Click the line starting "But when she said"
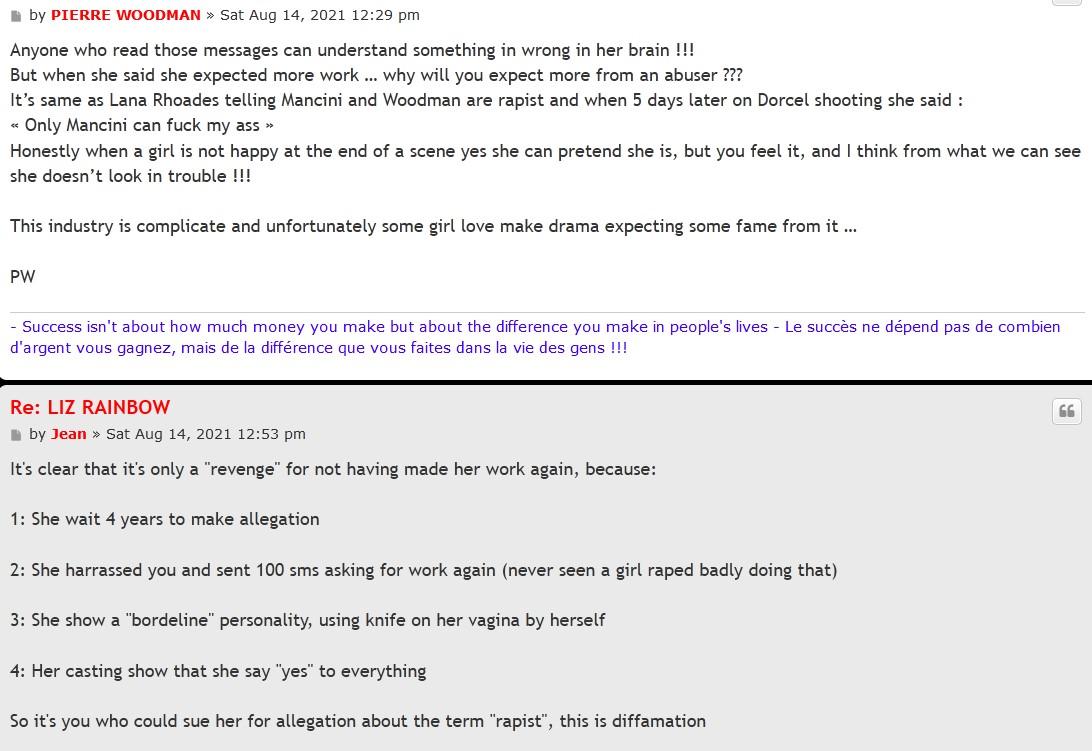The height and width of the screenshot is (751, 1092). (376, 75)
